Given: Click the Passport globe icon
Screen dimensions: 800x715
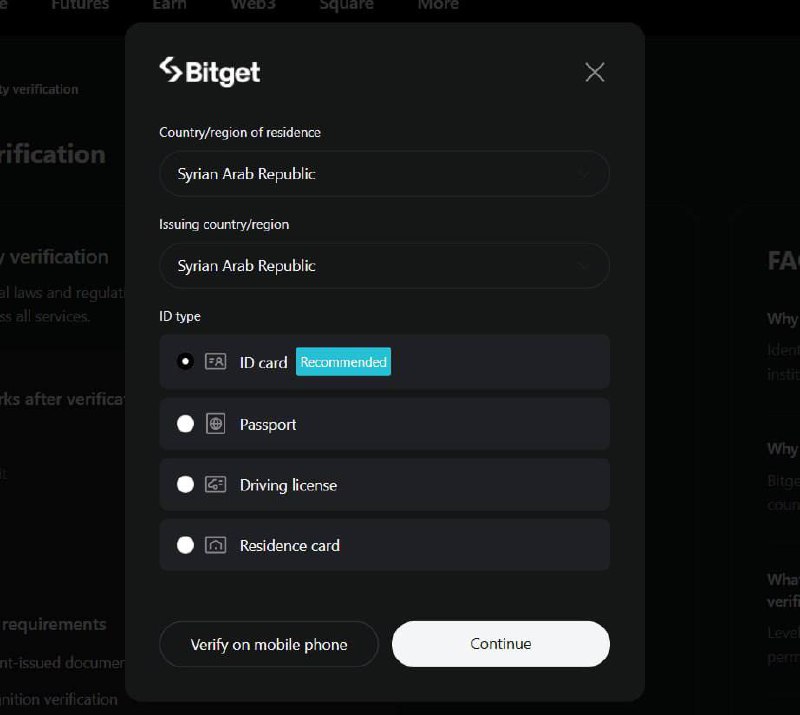Looking at the screenshot, I should click(215, 424).
